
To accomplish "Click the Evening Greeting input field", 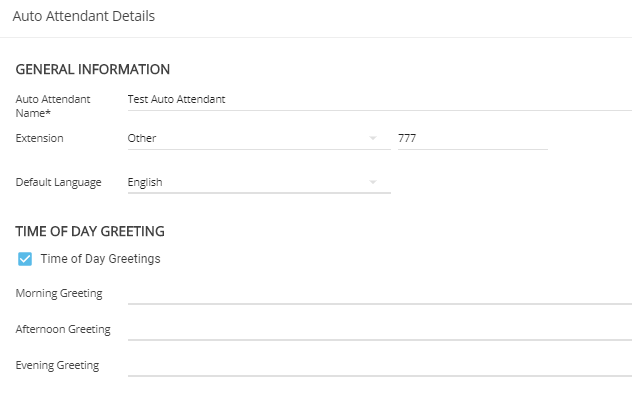I will coord(380,366).
